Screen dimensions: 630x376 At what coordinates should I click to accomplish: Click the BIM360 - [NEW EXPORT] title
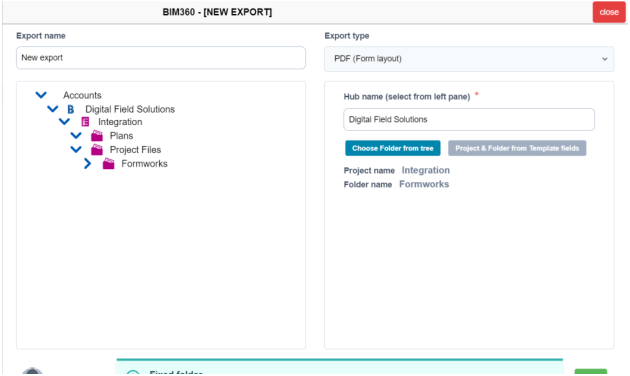pyautogui.click(x=217, y=12)
